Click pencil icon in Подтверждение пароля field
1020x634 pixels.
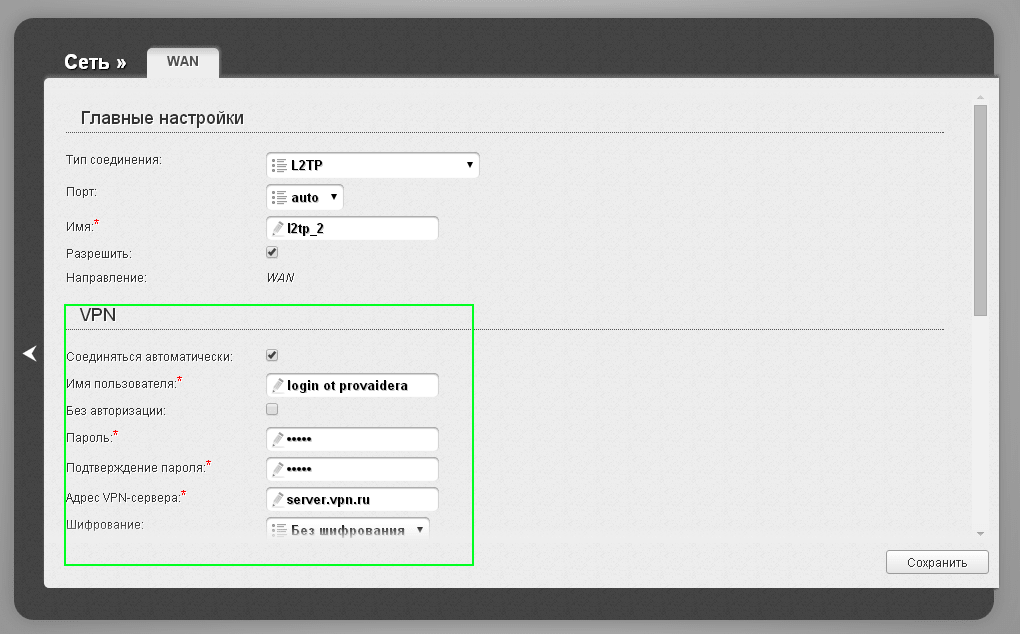pos(278,469)
